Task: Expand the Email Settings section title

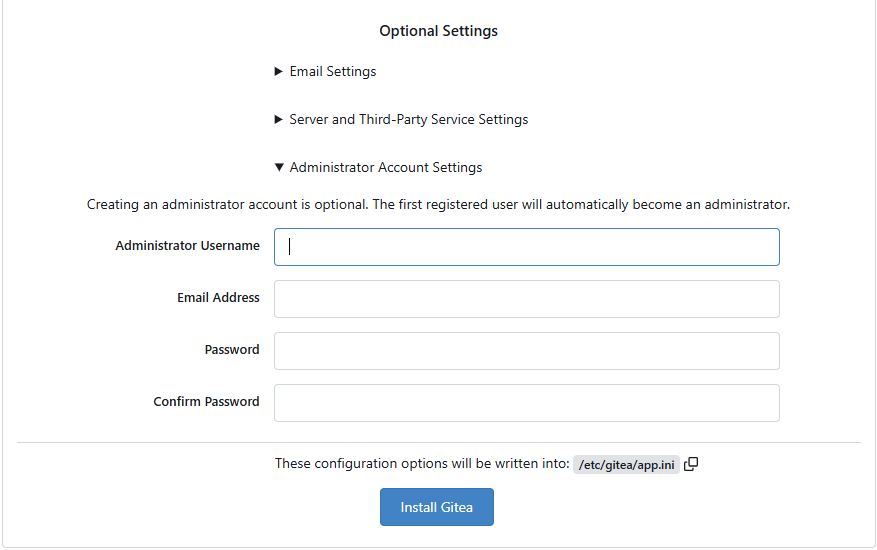Action: click(x=333, y=72)
